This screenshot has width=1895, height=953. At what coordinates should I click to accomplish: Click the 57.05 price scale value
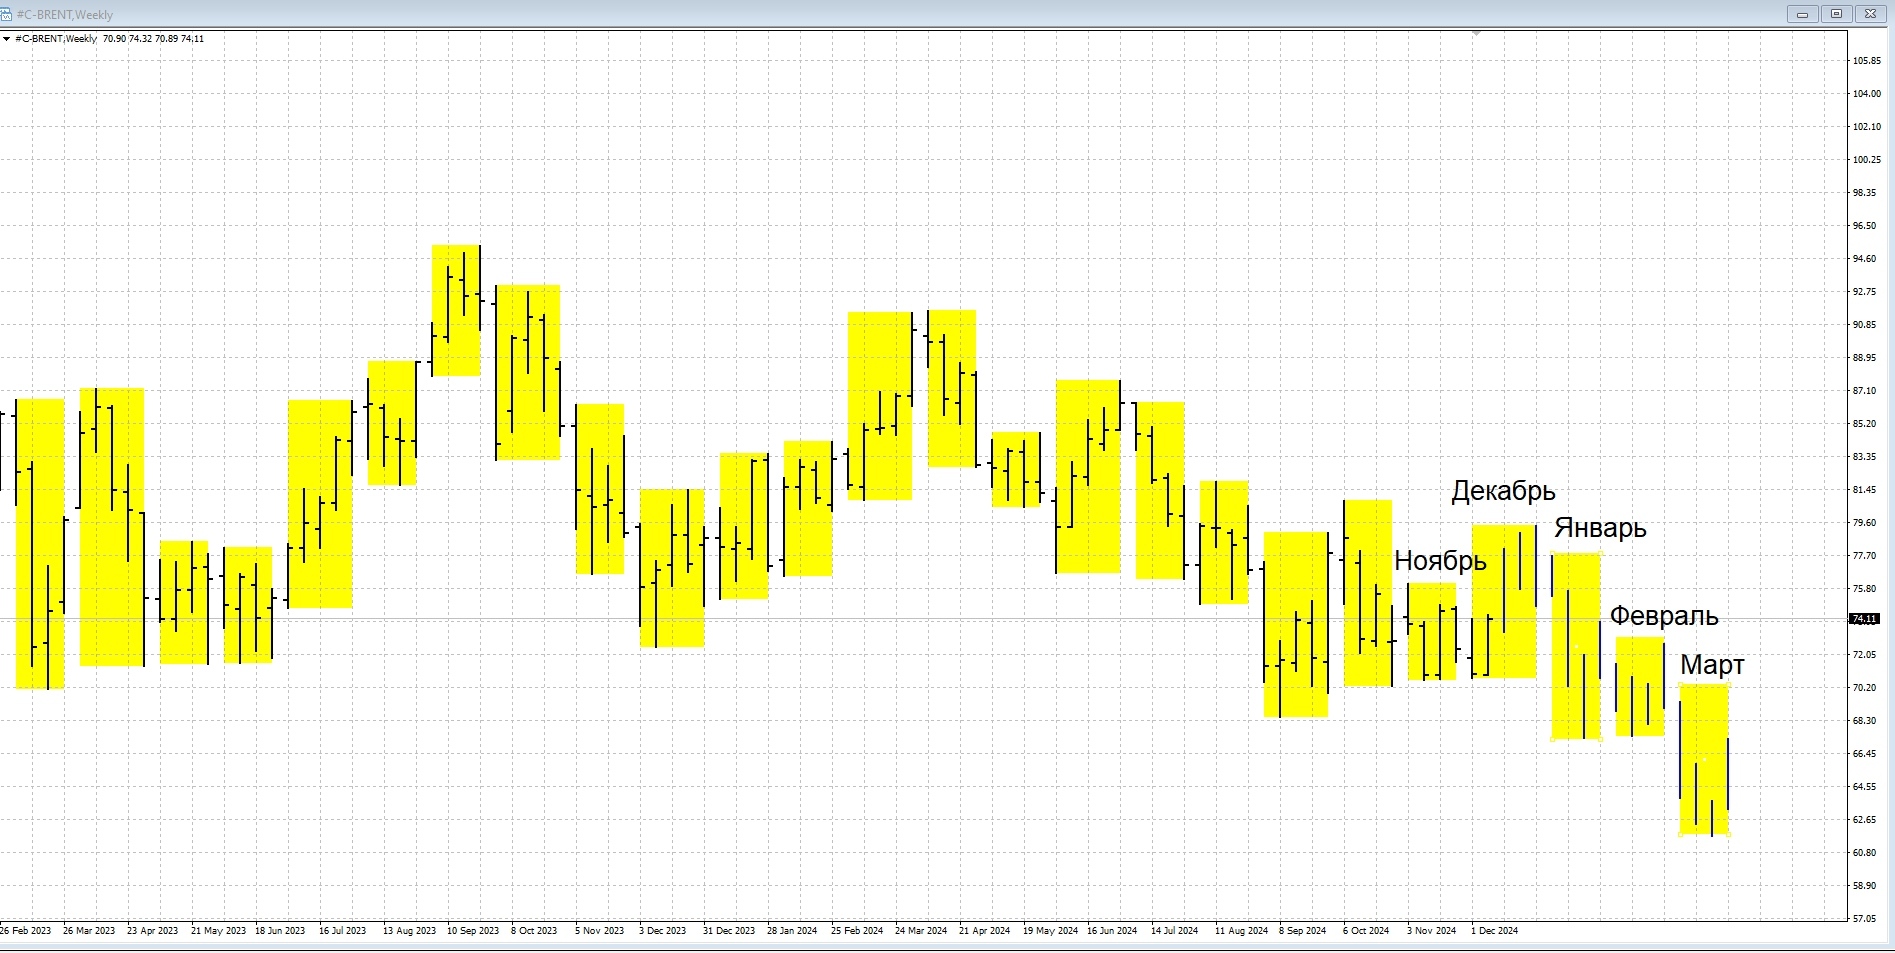pyautogui.click(x=1864, y=919)
